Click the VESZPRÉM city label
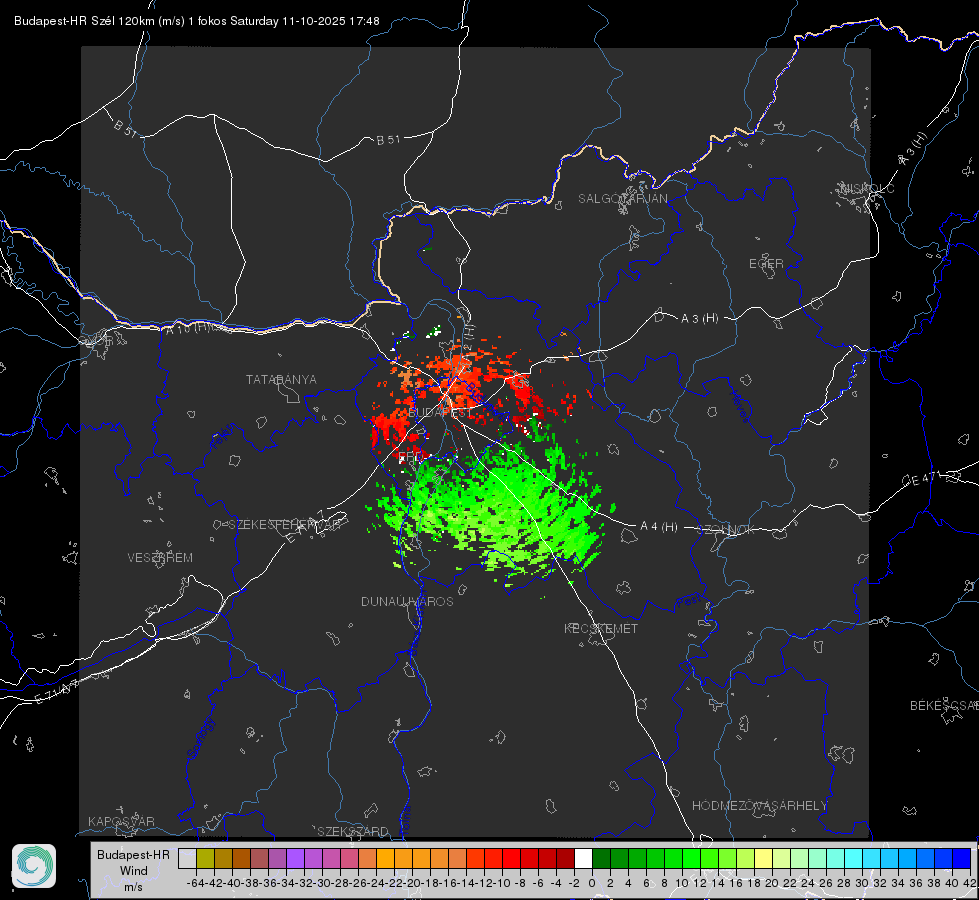The width and height of the screenshot is (979, 900). (x=160, y=557)
